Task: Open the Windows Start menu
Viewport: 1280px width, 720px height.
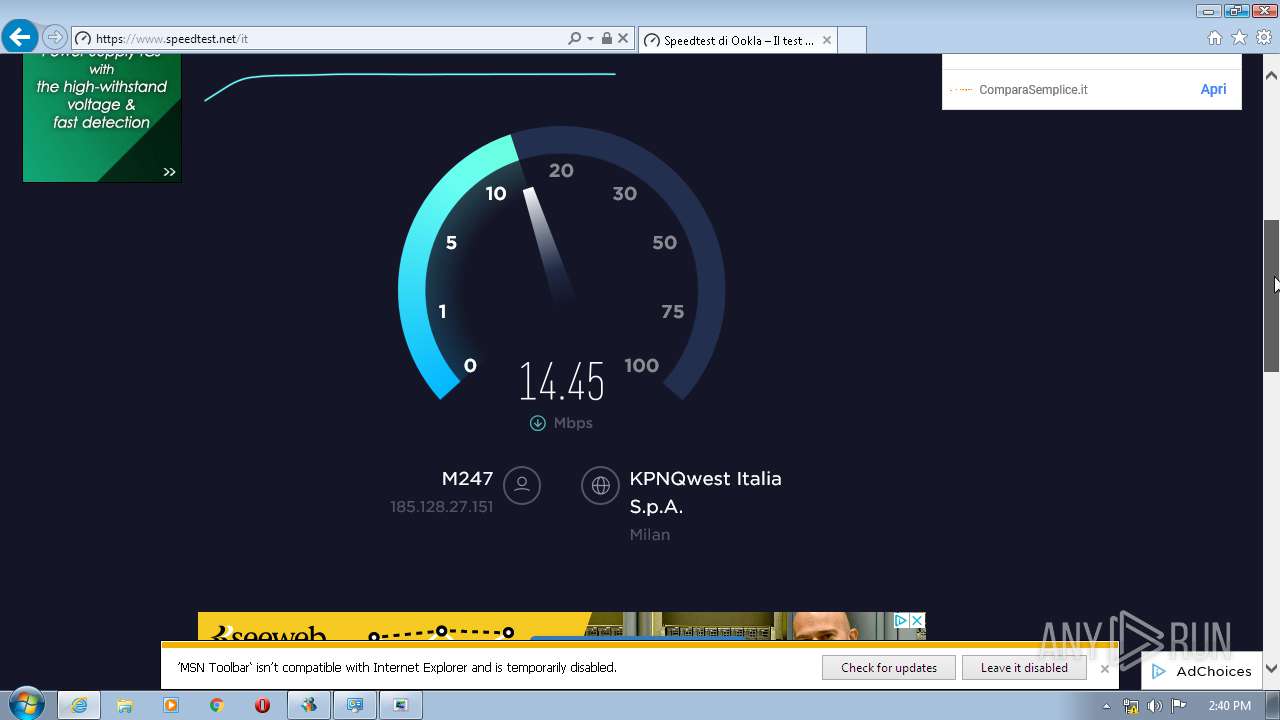Action: (25, 705)
